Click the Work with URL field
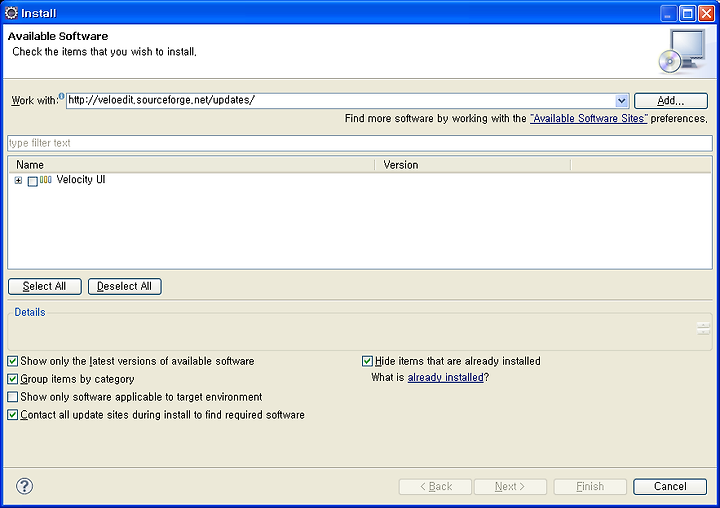The height and width of the screenshot is (508, 720). point(341,101)
